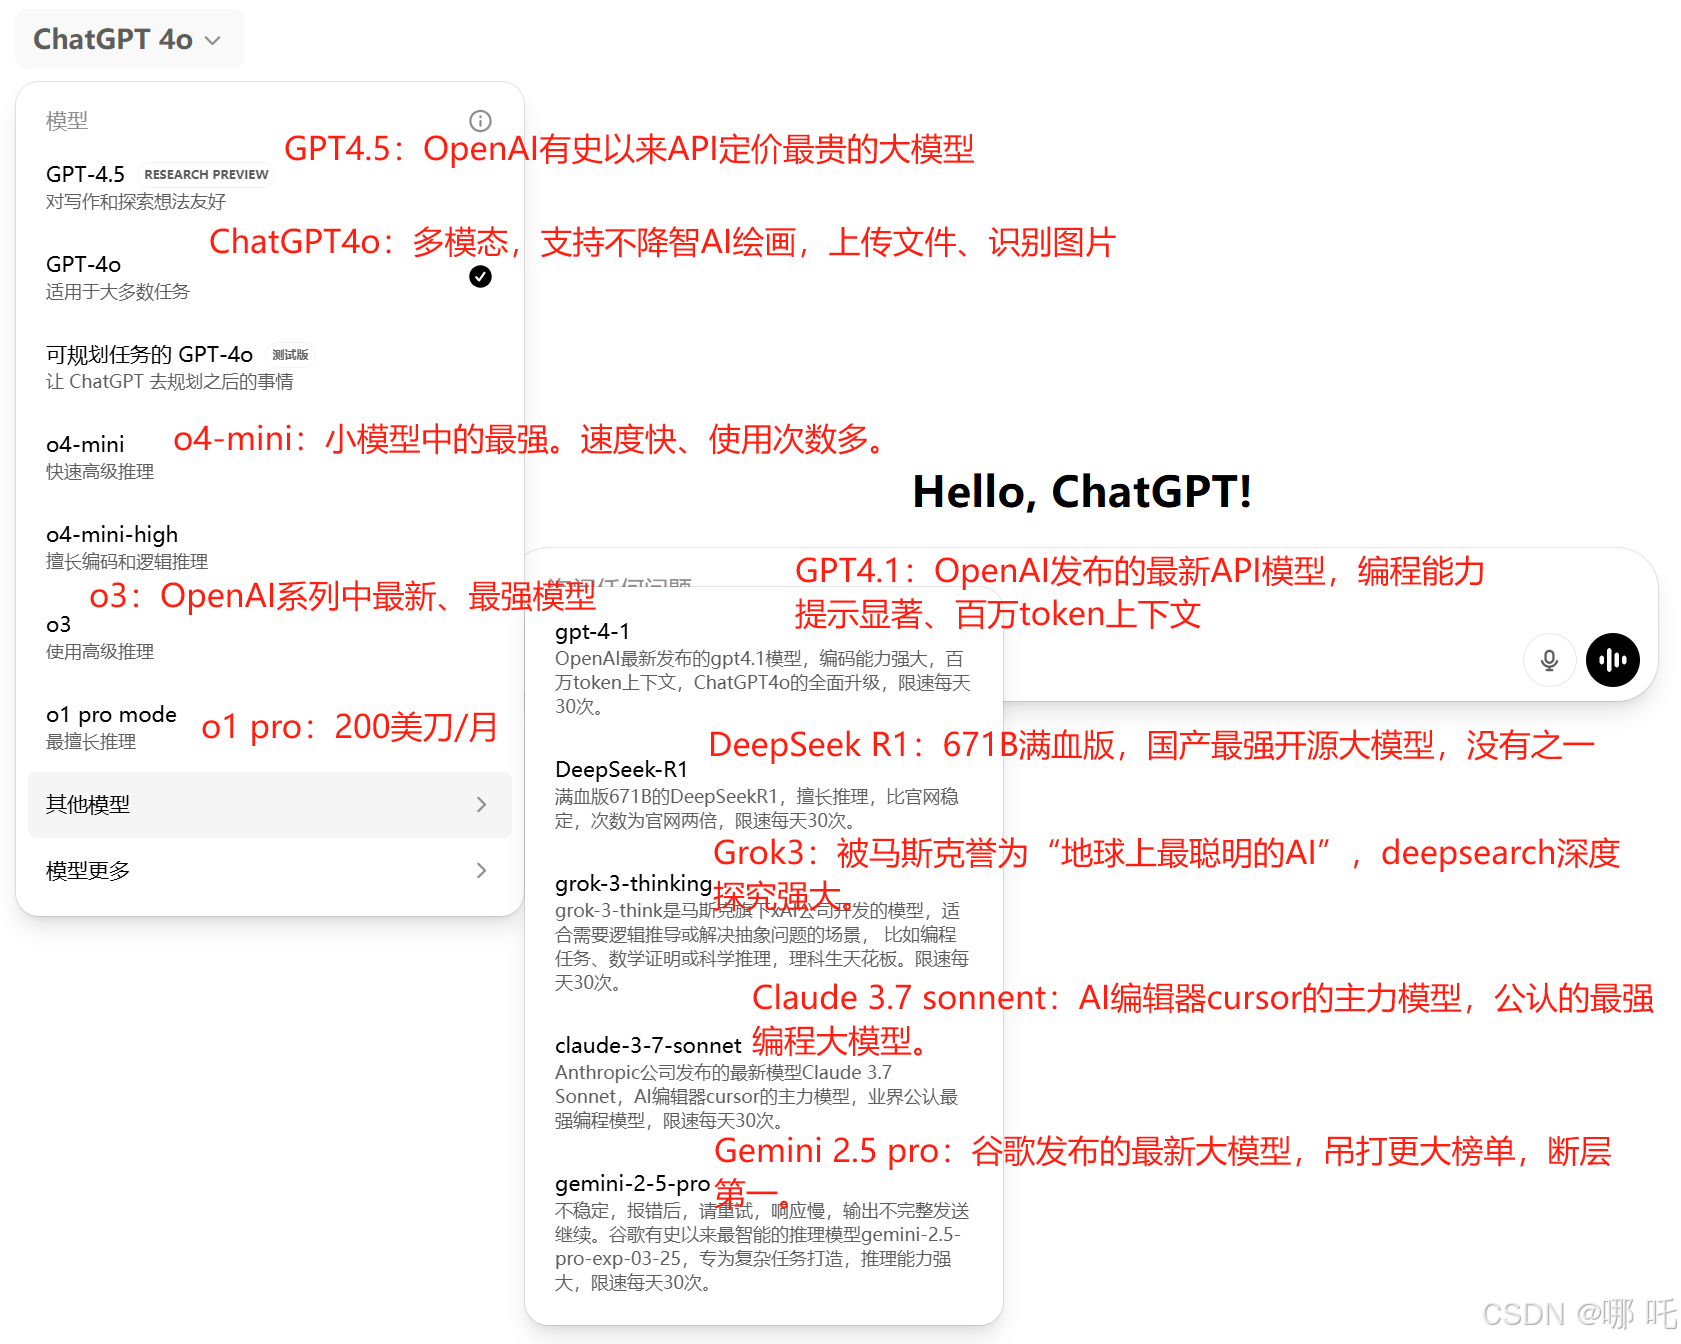Click the 适用于大多数任务 description text
This screenshot has height=1344, width=1681.
click(118, 292)
